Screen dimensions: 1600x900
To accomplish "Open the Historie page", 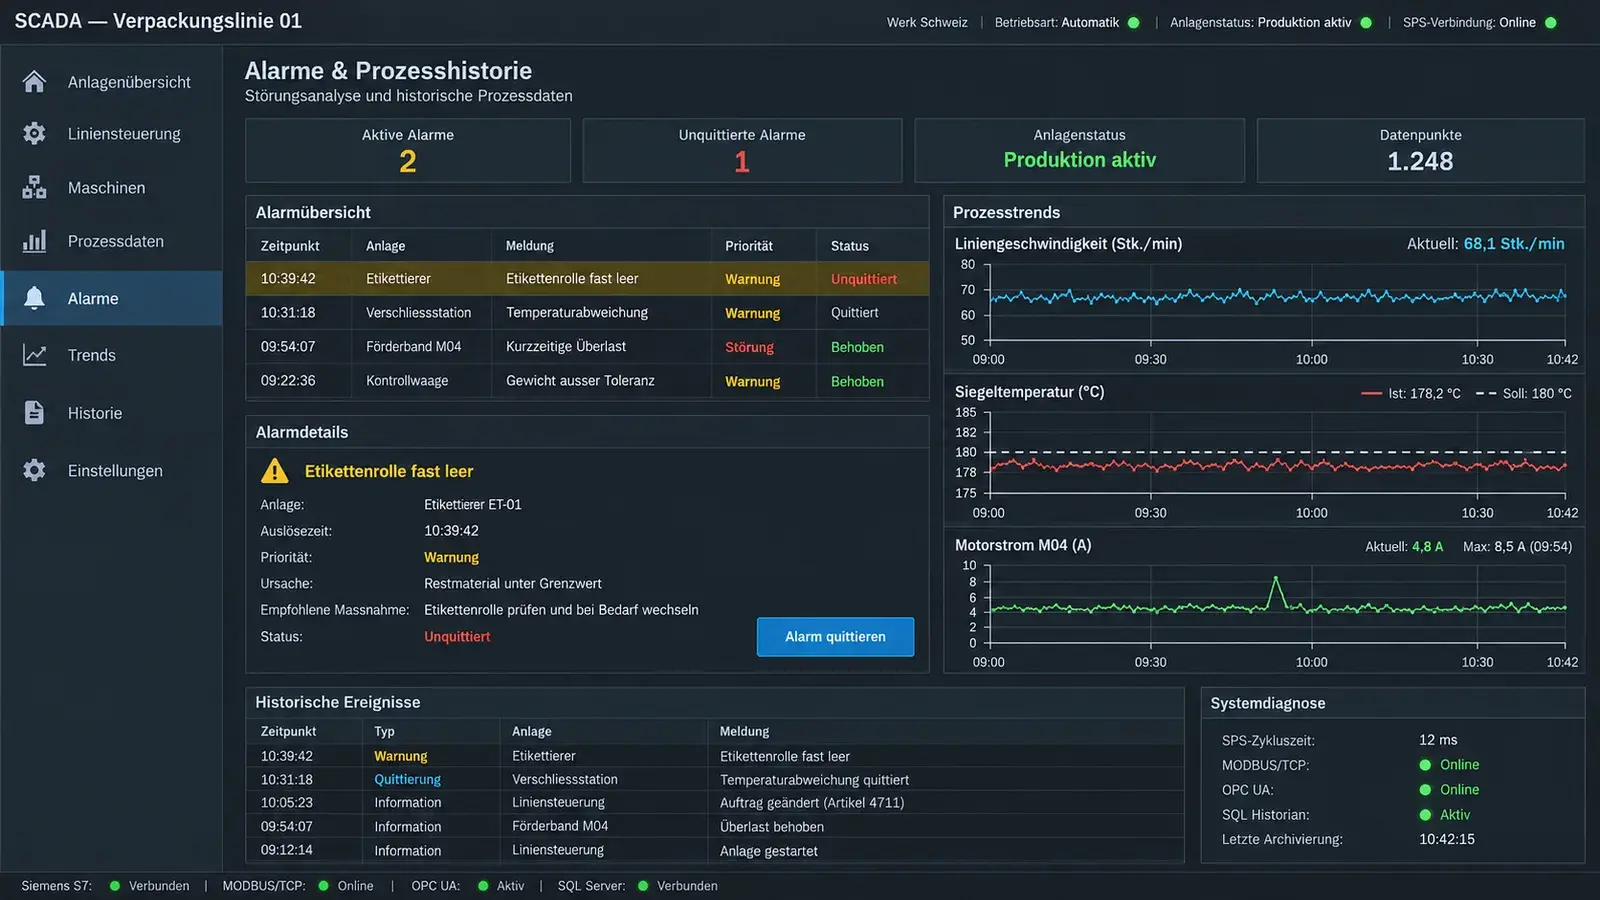I will pos(111,413).
